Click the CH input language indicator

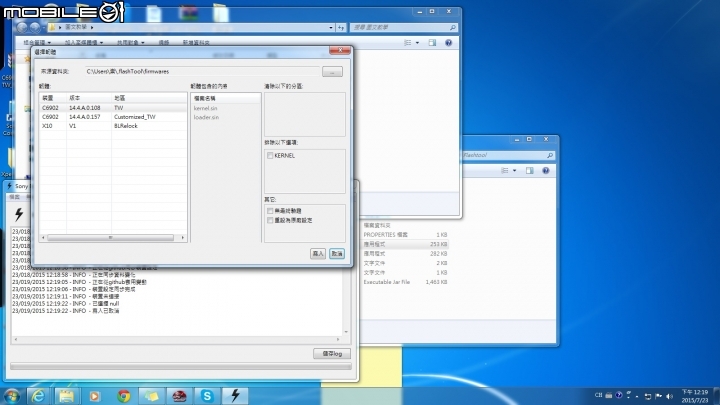click(598, 395)
